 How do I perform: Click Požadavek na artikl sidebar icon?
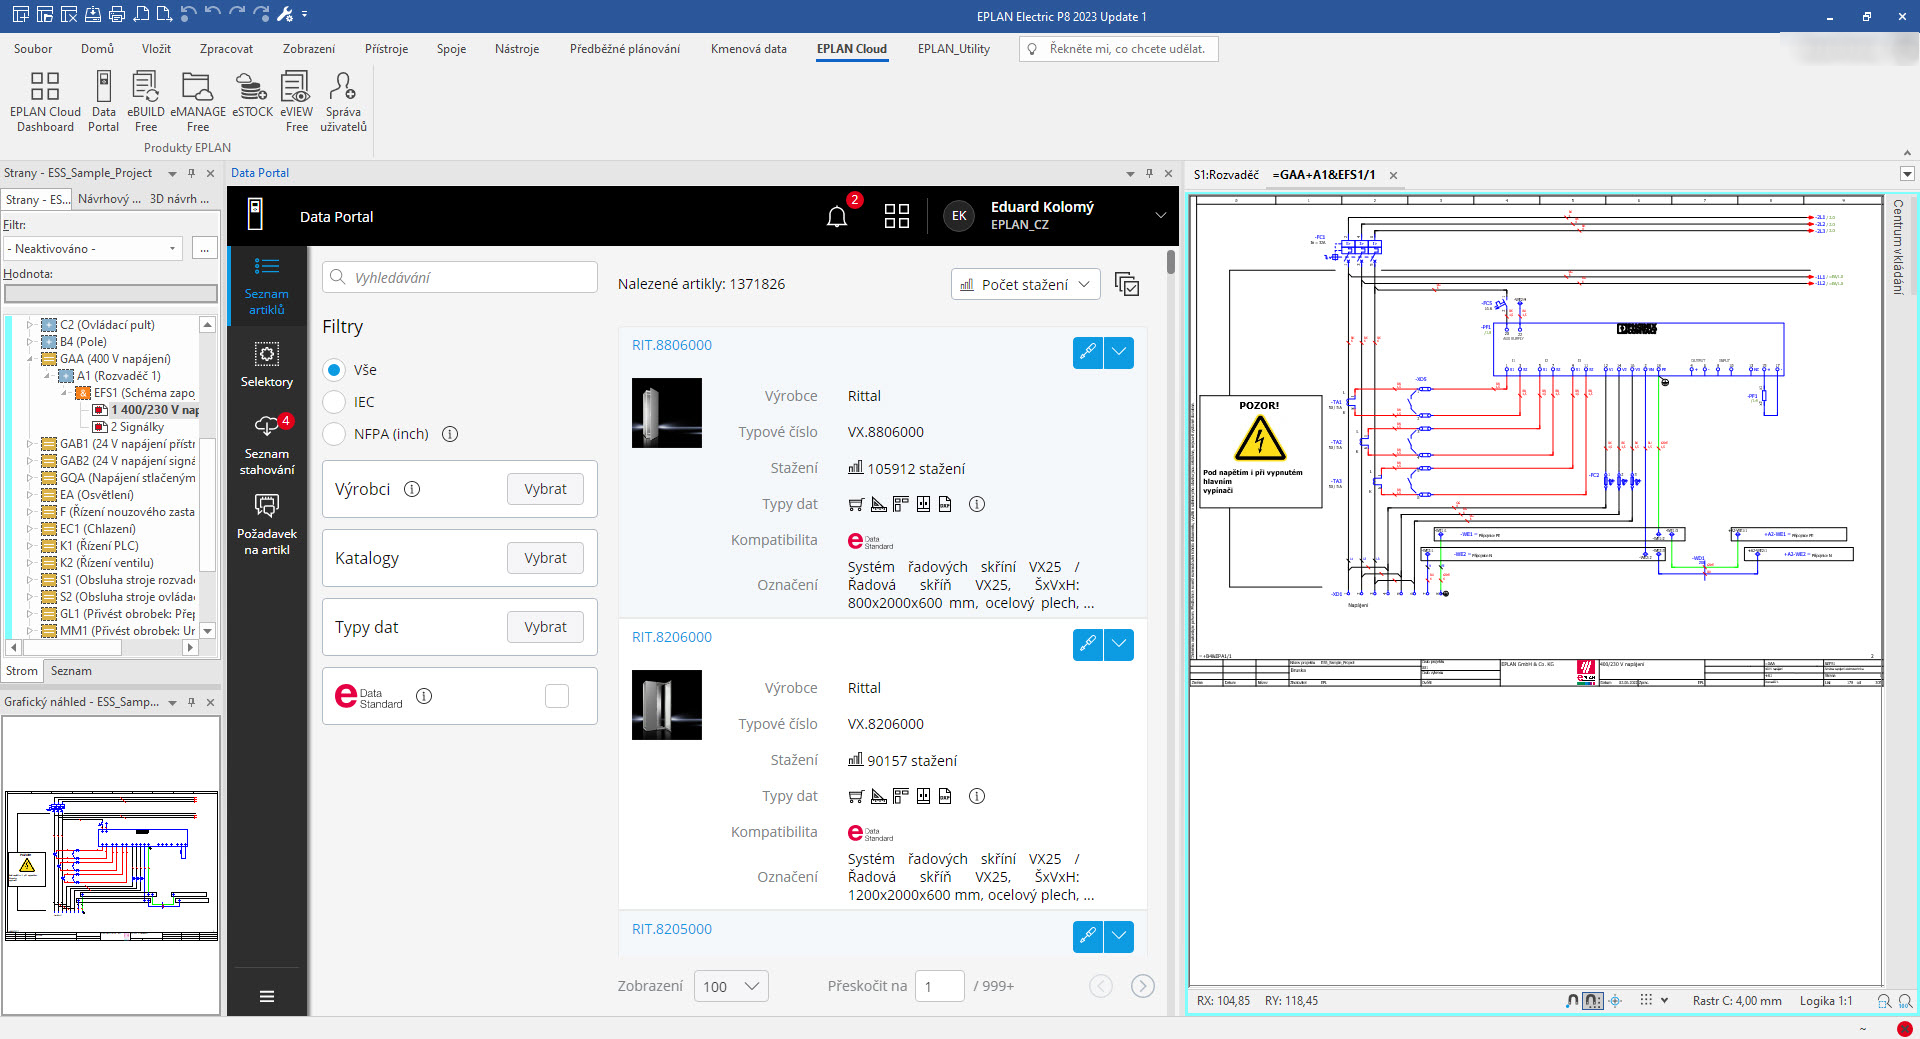point(267,525)
